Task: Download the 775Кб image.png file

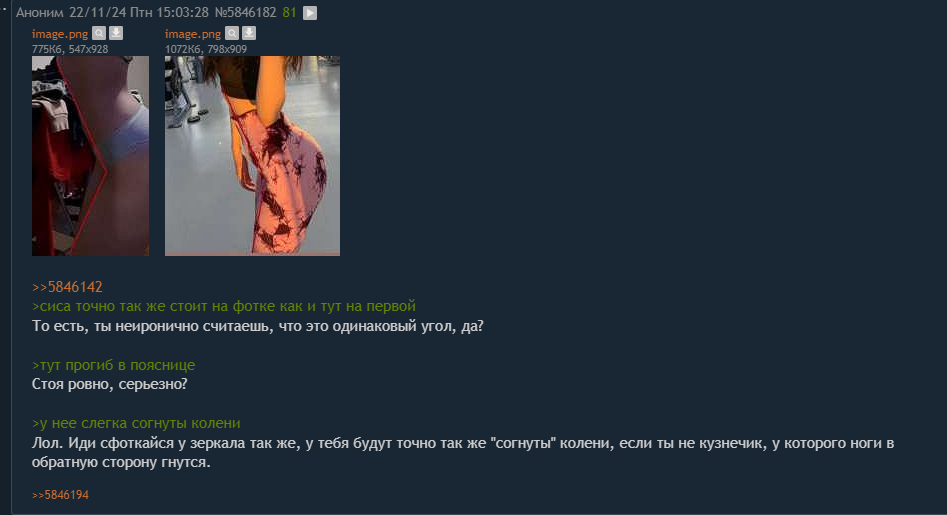Action: (116, 33)
